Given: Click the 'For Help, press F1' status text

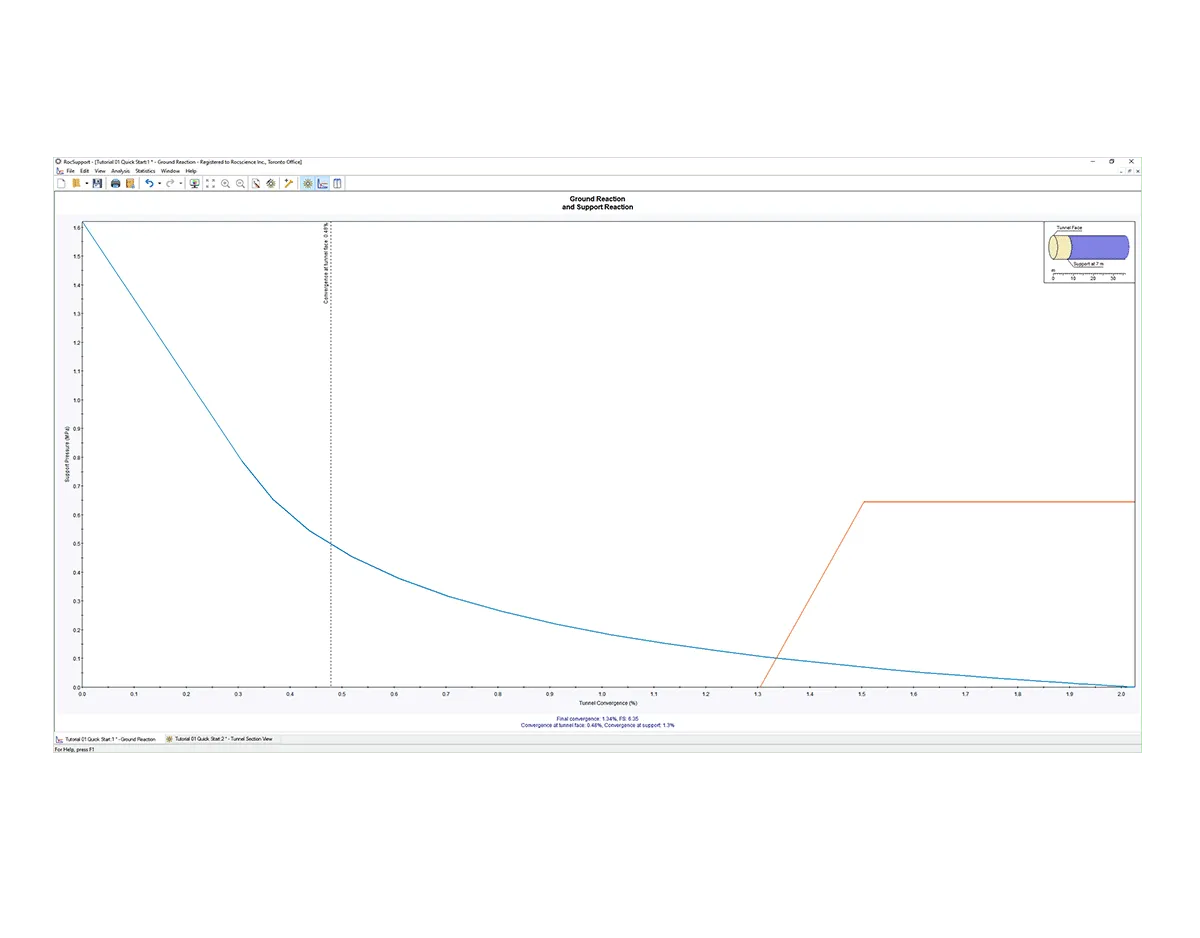Looking at the screenshot, I should tap(75, 748).
